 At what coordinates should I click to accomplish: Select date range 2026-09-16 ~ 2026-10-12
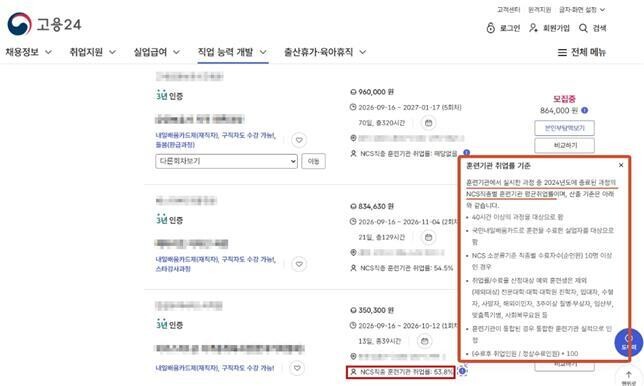coord(398,326)
